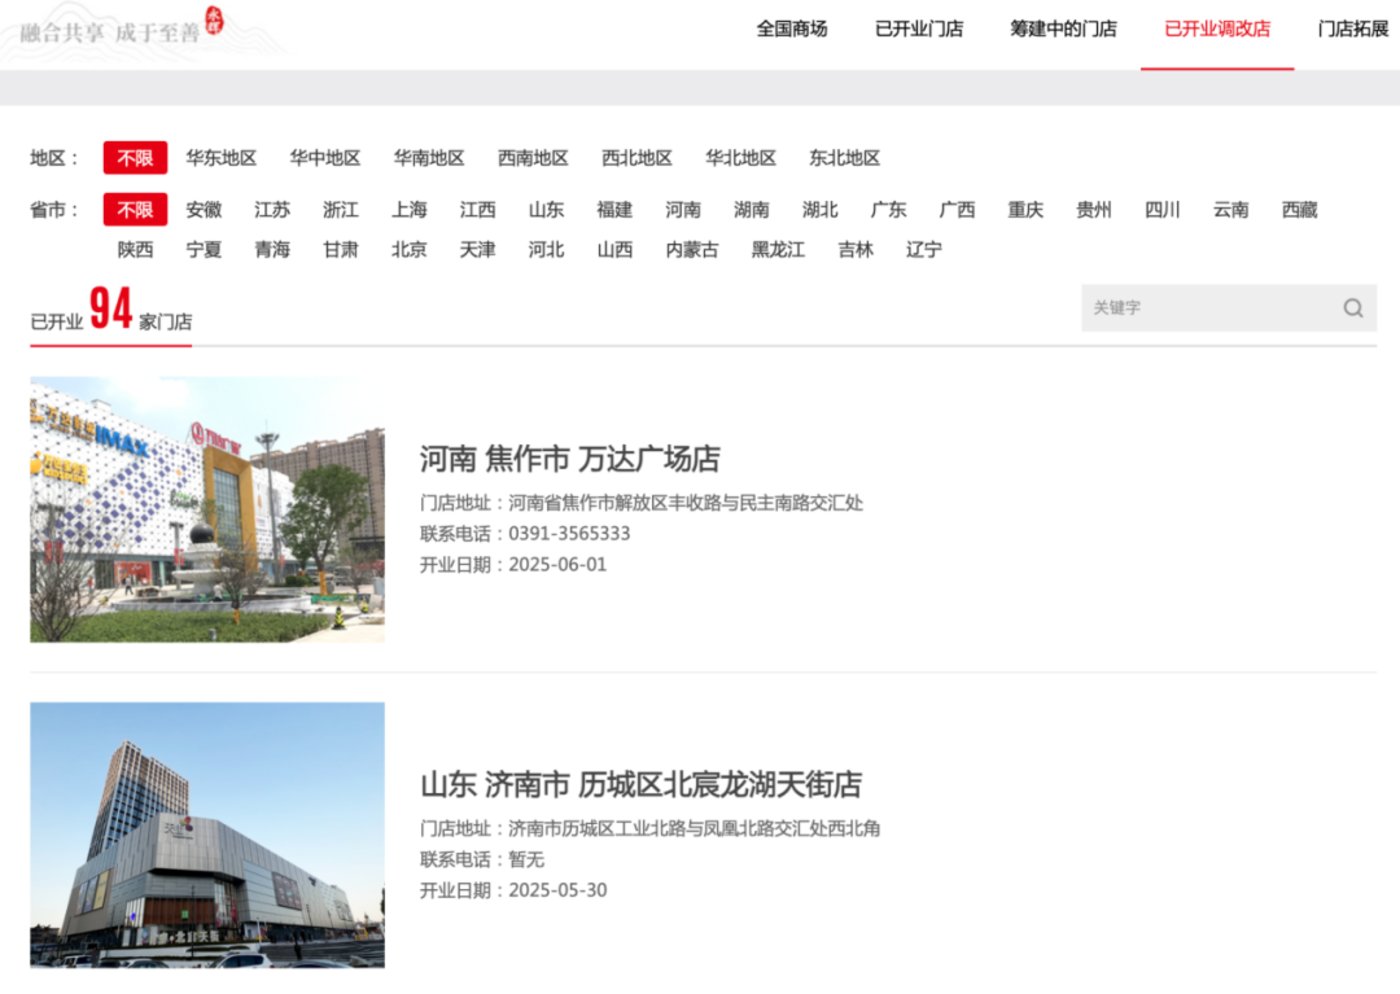Filter by 西南地区 region
The height and width of the screenshot is (994, 1400).
[533, 158]
